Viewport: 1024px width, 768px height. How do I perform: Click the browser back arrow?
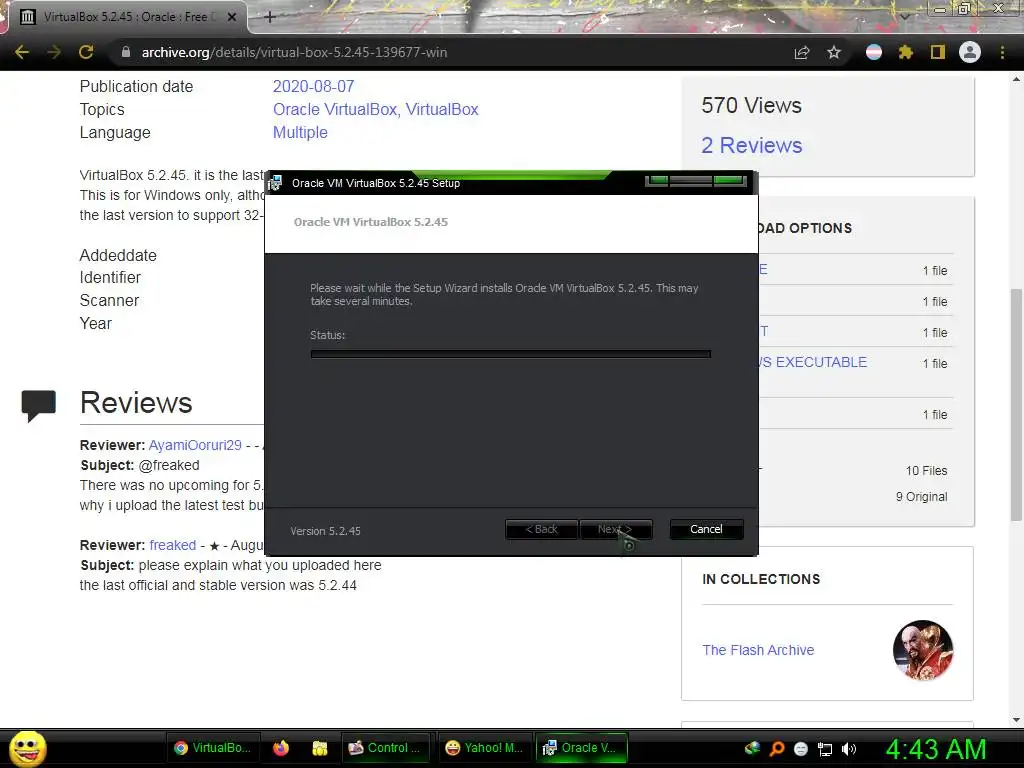[x=22, y=52]
